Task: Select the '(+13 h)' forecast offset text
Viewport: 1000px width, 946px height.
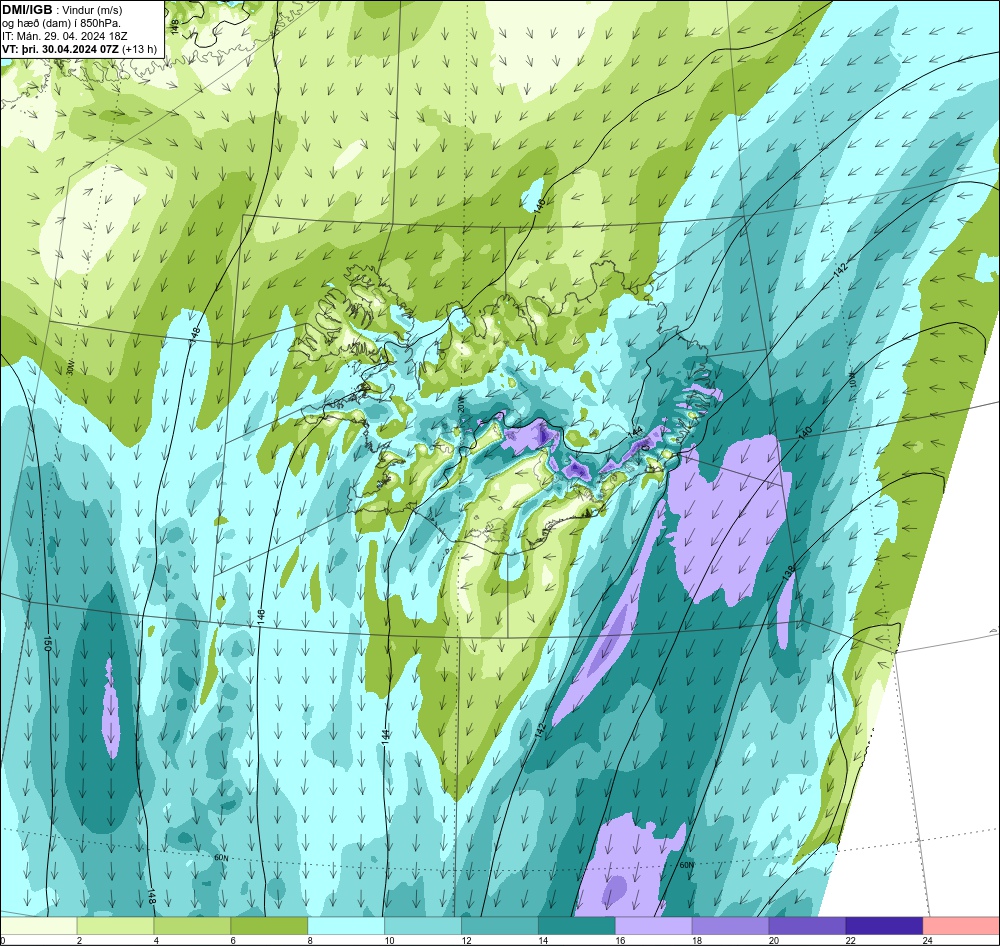Action: pos(142,48)
